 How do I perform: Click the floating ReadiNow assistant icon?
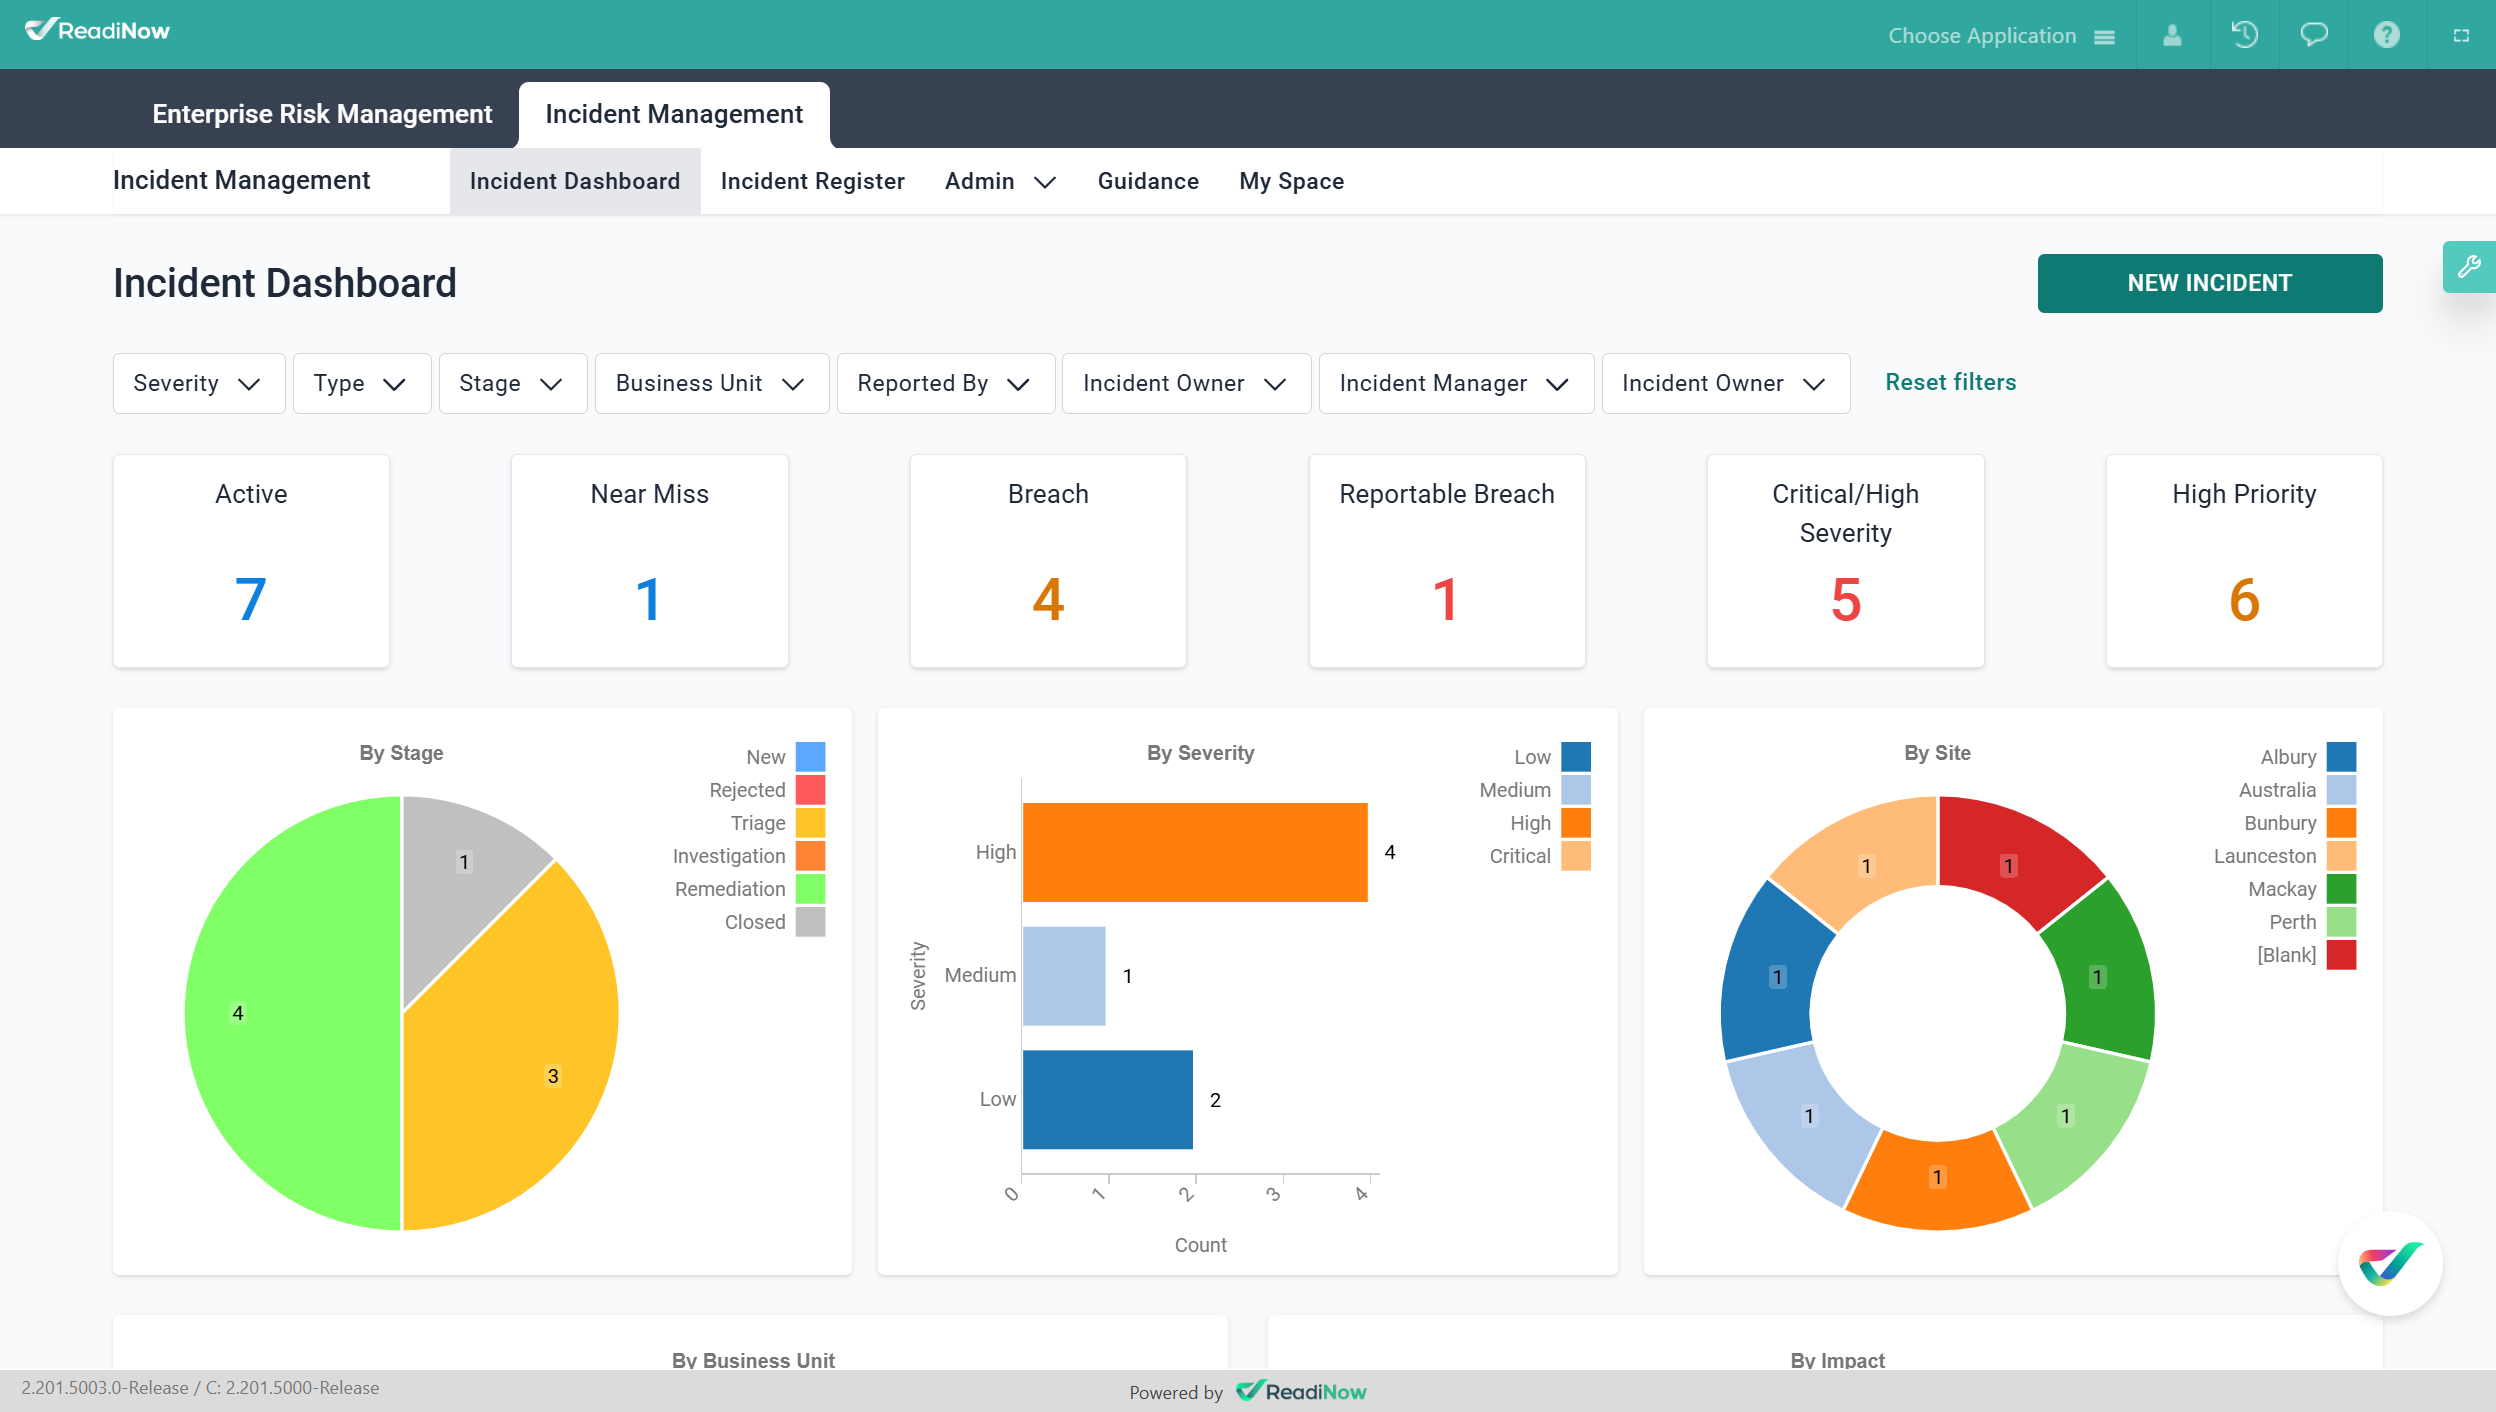(x=2390, y=1263)
